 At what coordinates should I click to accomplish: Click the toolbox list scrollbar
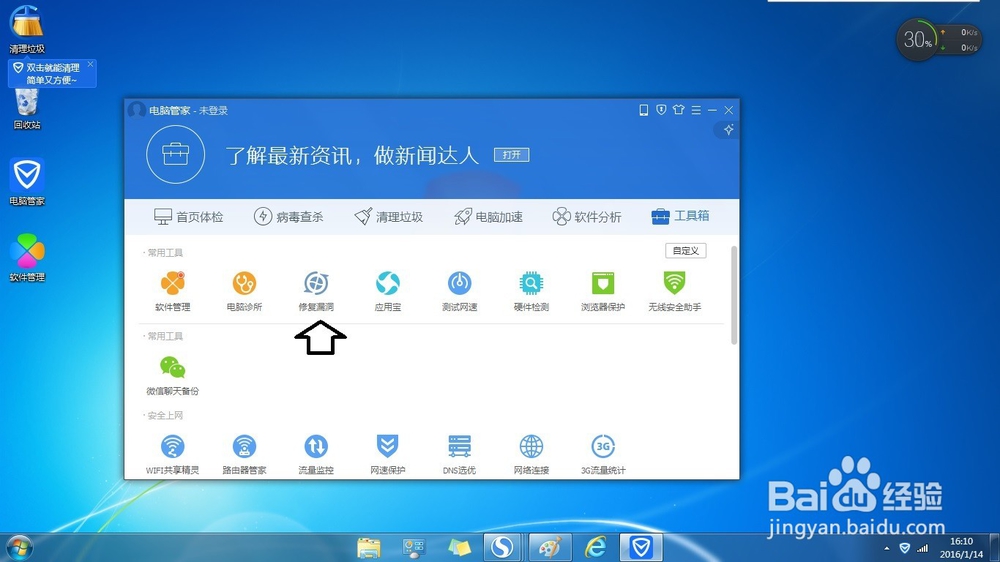pos(734,295)
